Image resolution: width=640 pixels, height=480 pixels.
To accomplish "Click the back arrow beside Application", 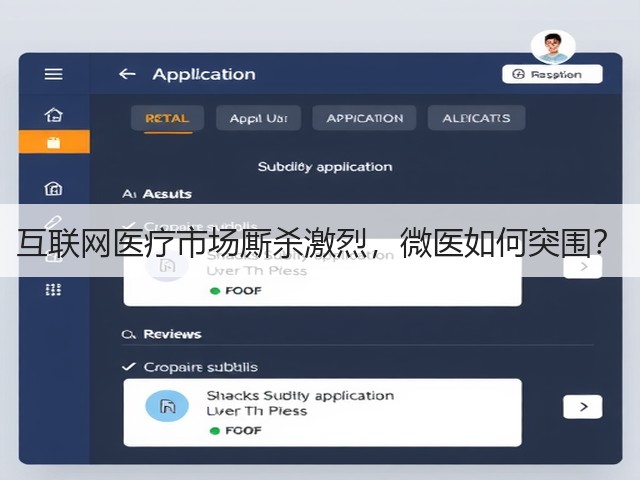I will [x=127, y=74].
